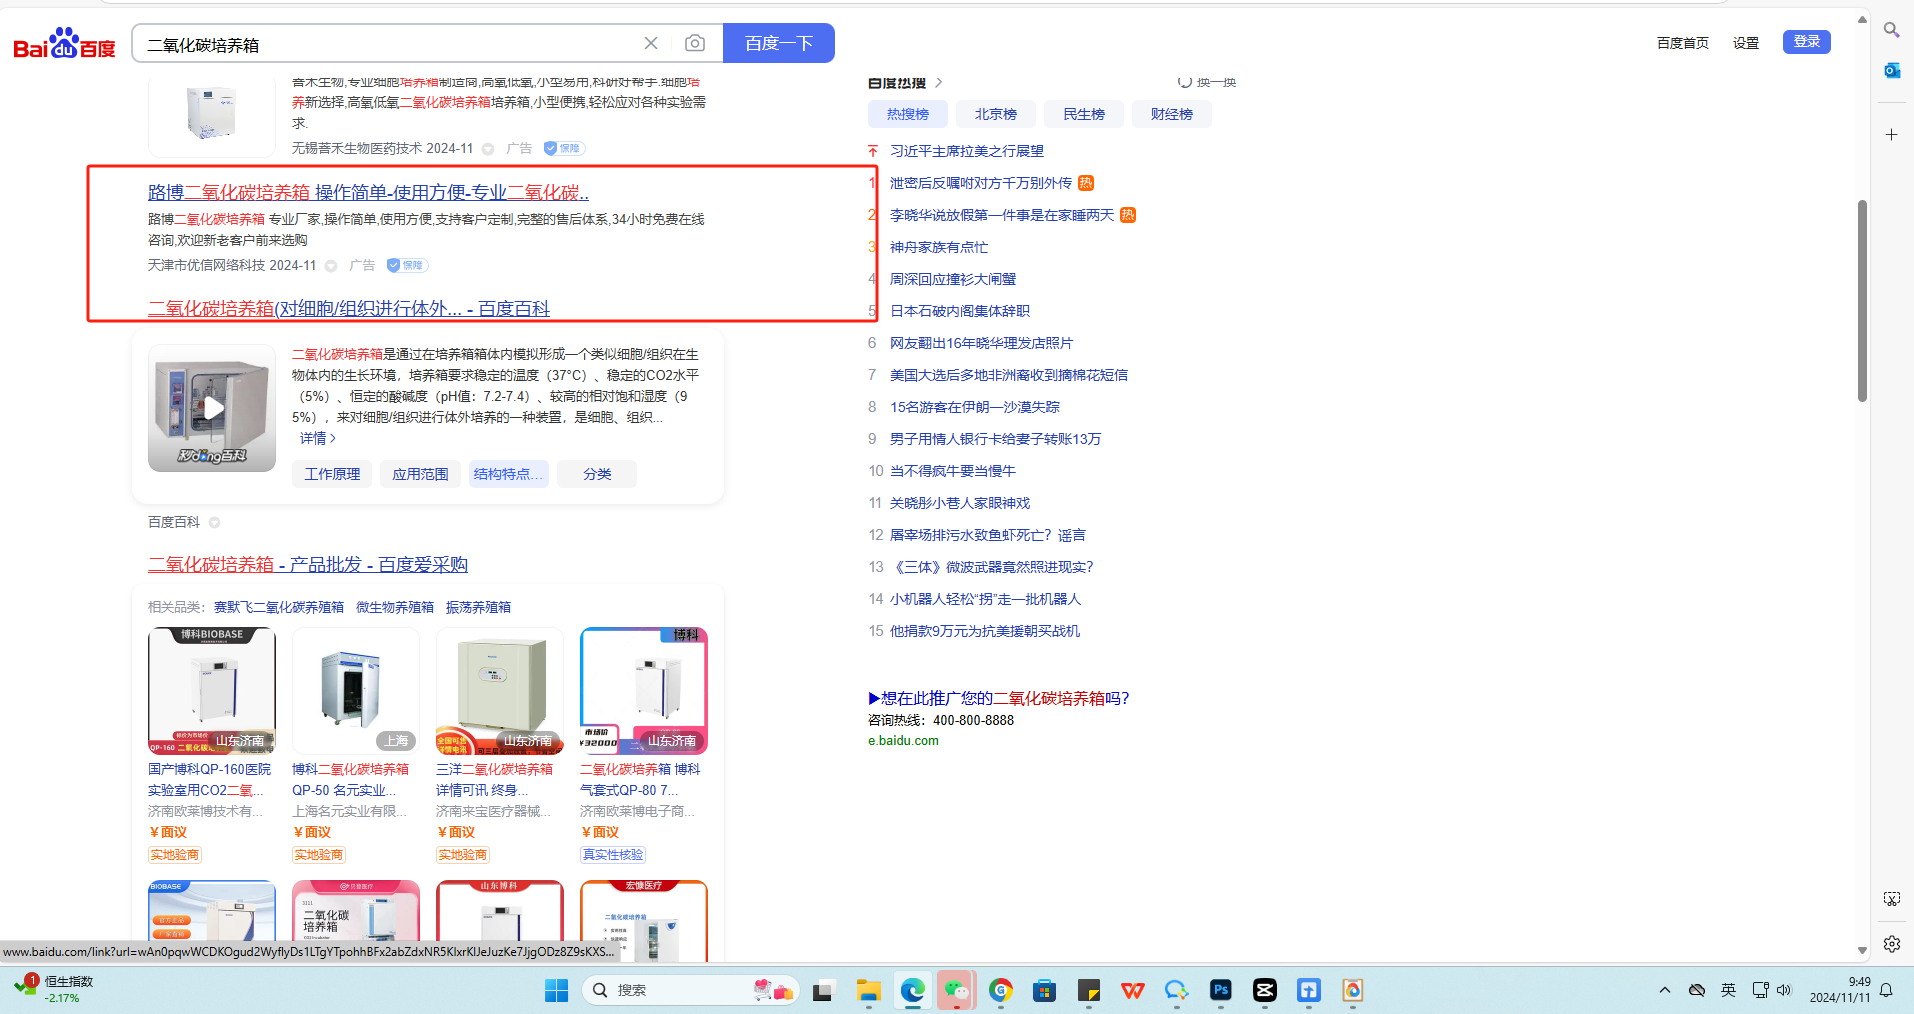The image size is (1914, 1014).
Task: Open Task View on the taskbar
Action: click(823, 990)
